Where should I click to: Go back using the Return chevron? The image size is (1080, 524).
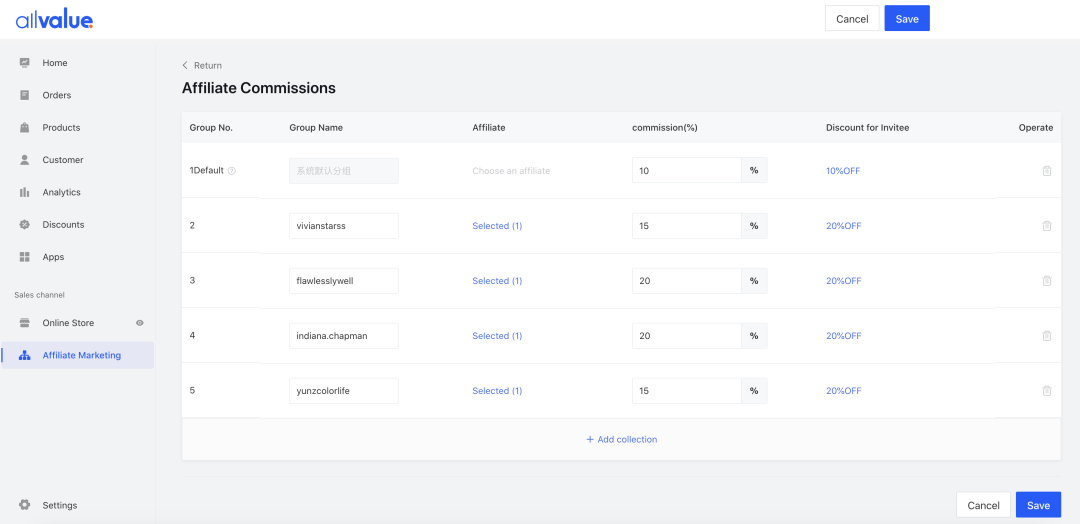pos(185,66)
